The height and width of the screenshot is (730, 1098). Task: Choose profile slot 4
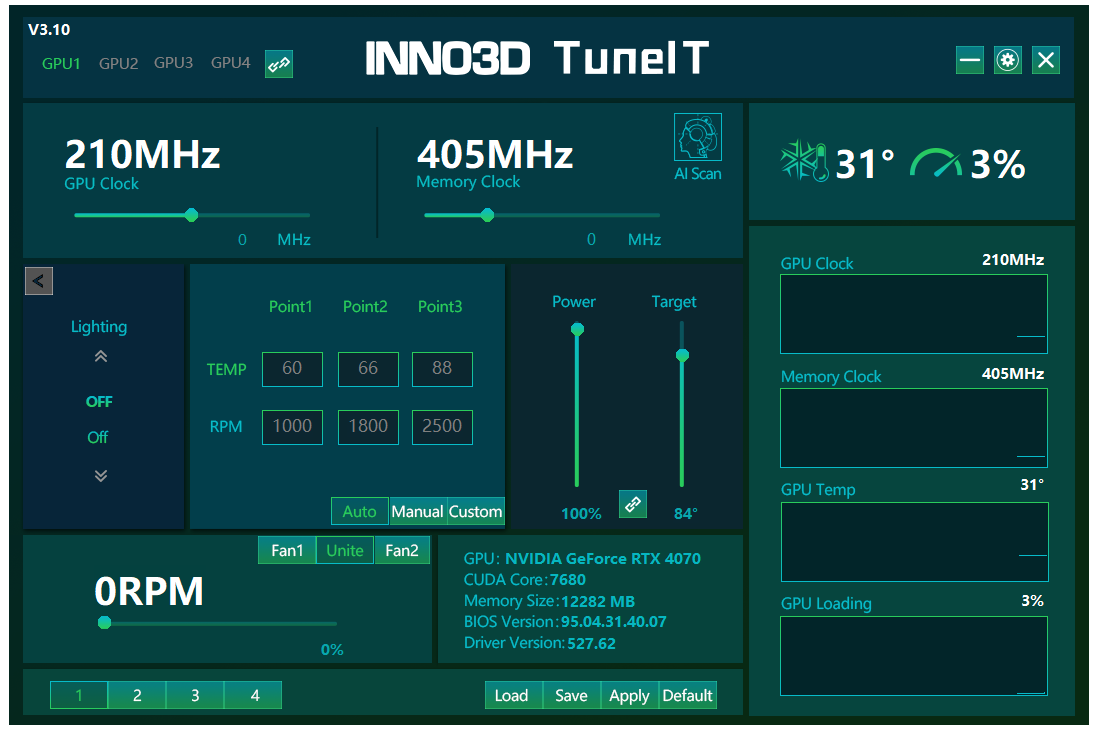253,695
